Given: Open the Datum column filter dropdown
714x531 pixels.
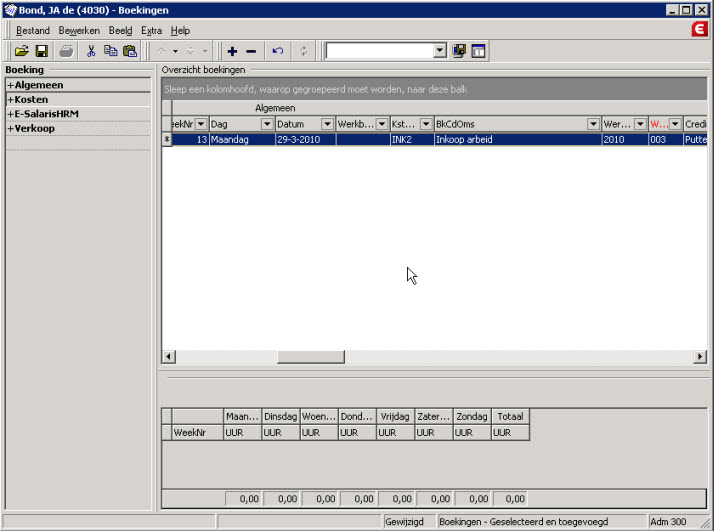Looking at the screenshot, I should (327, 124).
